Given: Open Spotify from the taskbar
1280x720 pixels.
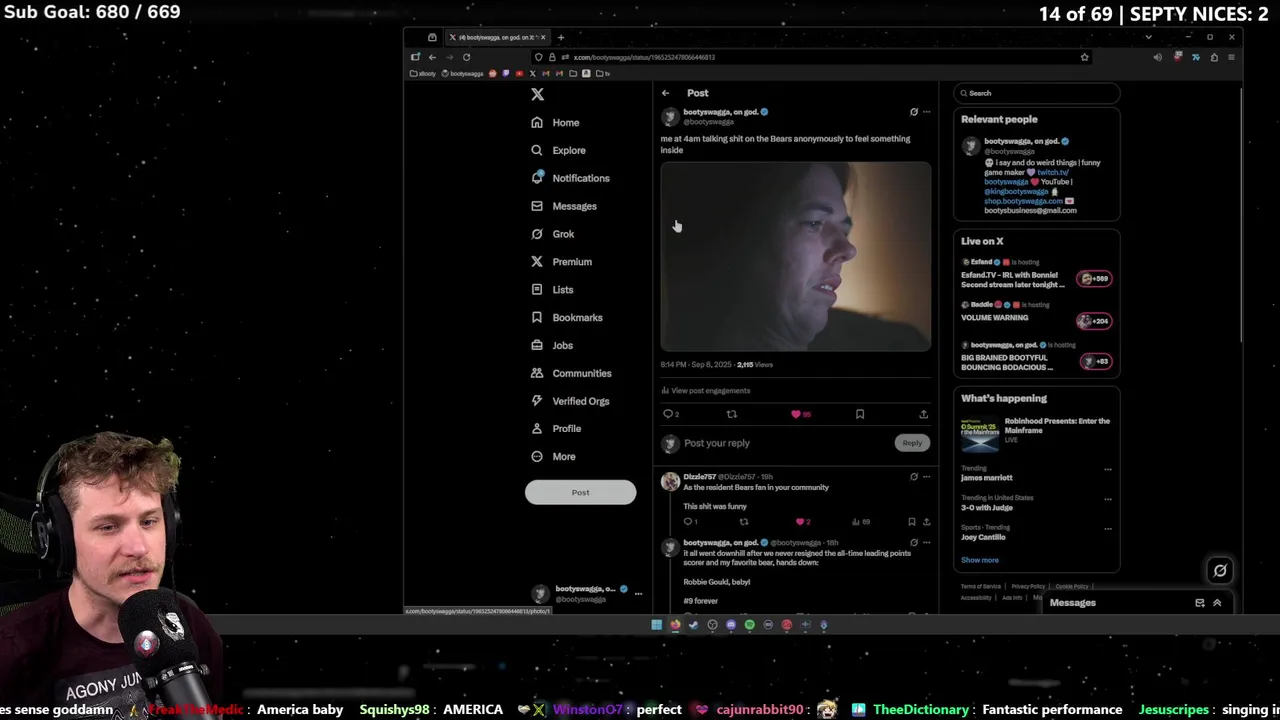Looking at the screenshot, I should tap(749, 625).
